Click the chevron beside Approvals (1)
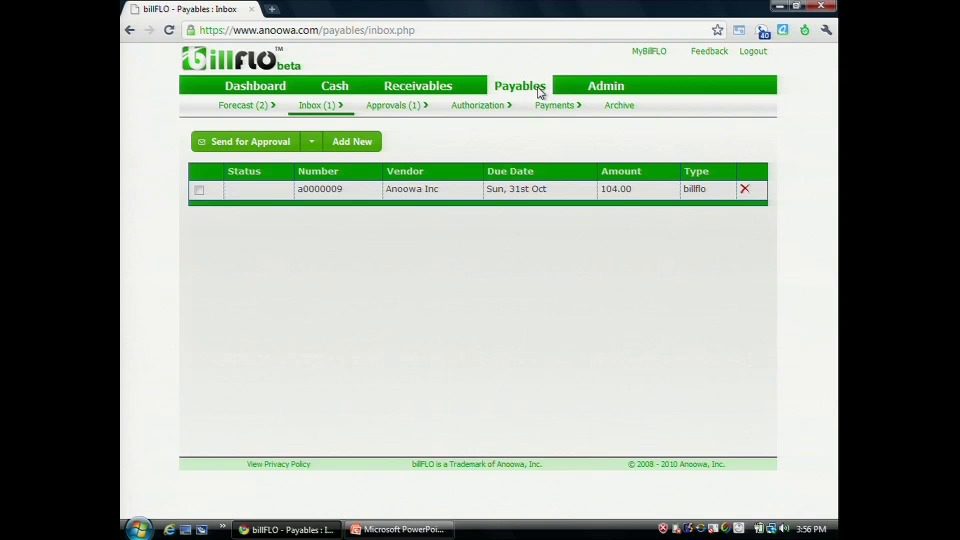The height and width of the screenshot is (540, 960). (x=426, y=105)
